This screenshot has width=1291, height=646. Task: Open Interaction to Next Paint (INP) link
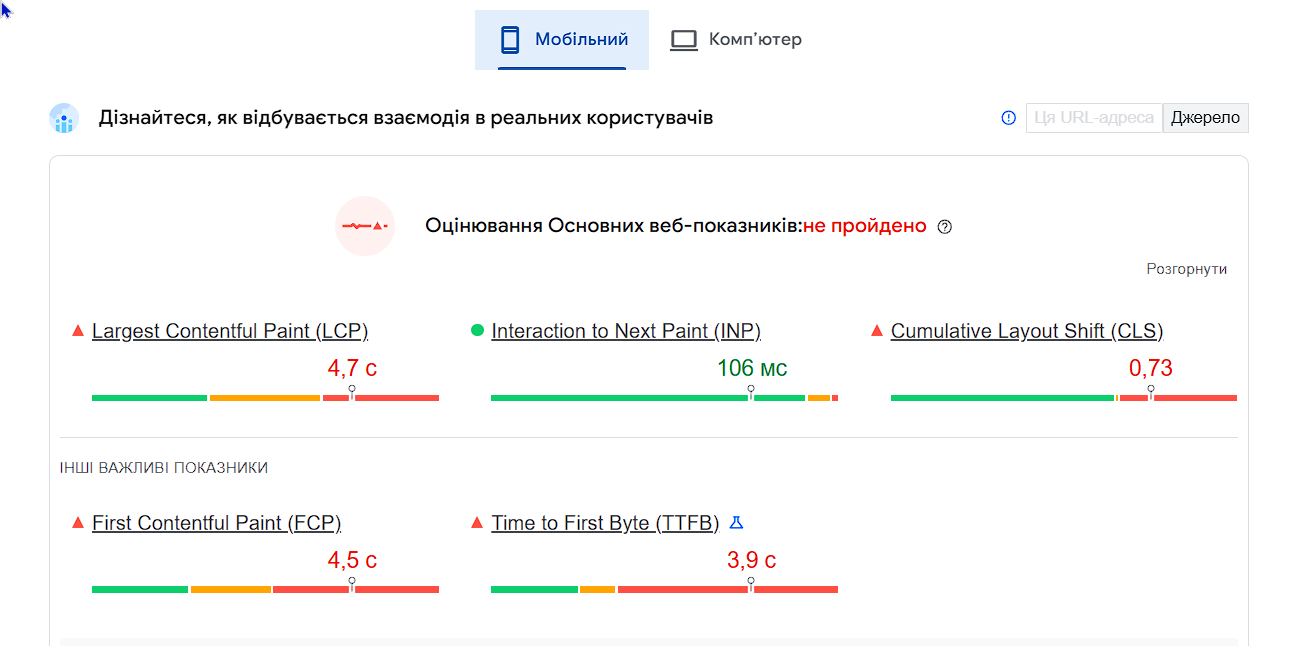coord(626,331)
